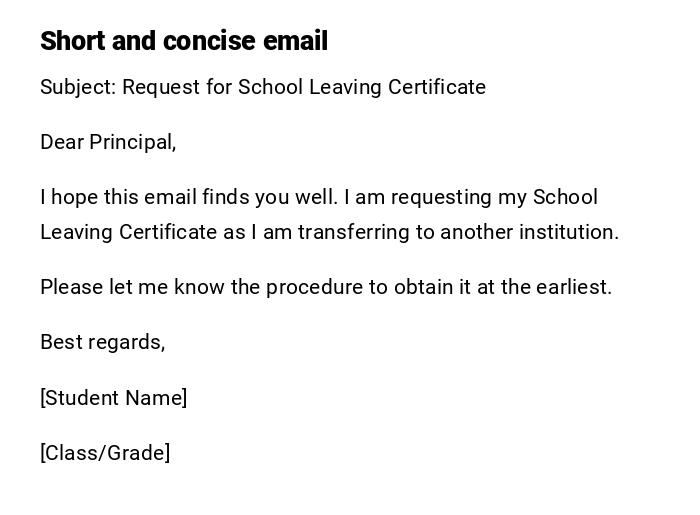Click the "[Class/Grade]" placeholder

pos(105,453)
